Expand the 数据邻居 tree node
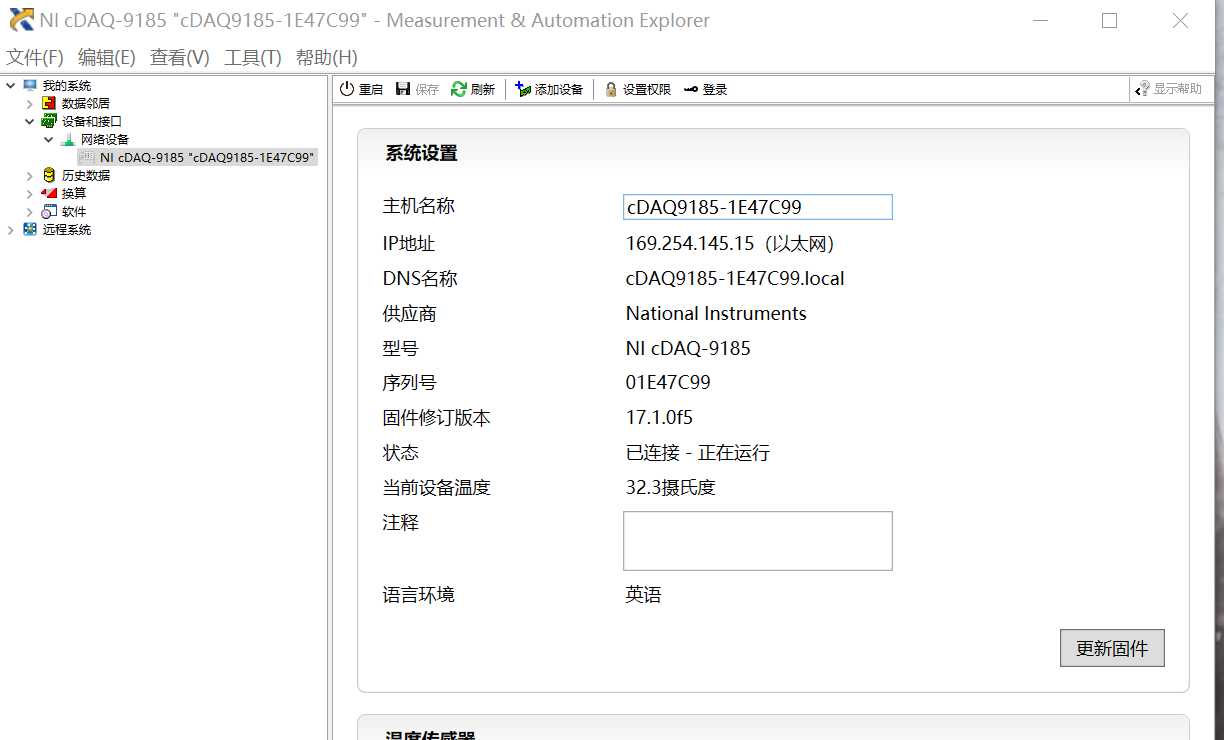The height and width of the screenshot is (740, 1224). 29,103
